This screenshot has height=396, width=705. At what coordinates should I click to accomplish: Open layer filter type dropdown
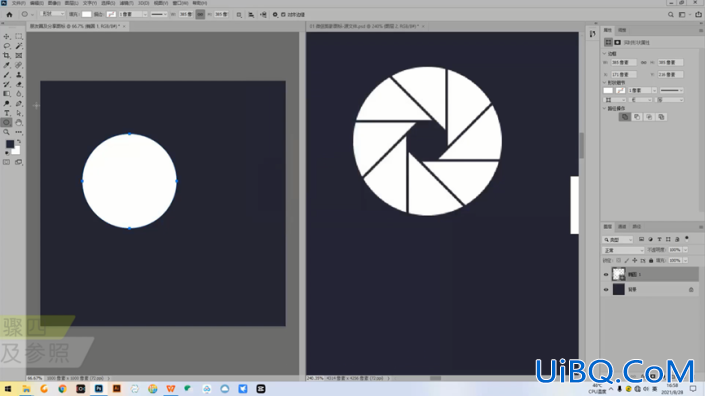(x=618, y=239)
